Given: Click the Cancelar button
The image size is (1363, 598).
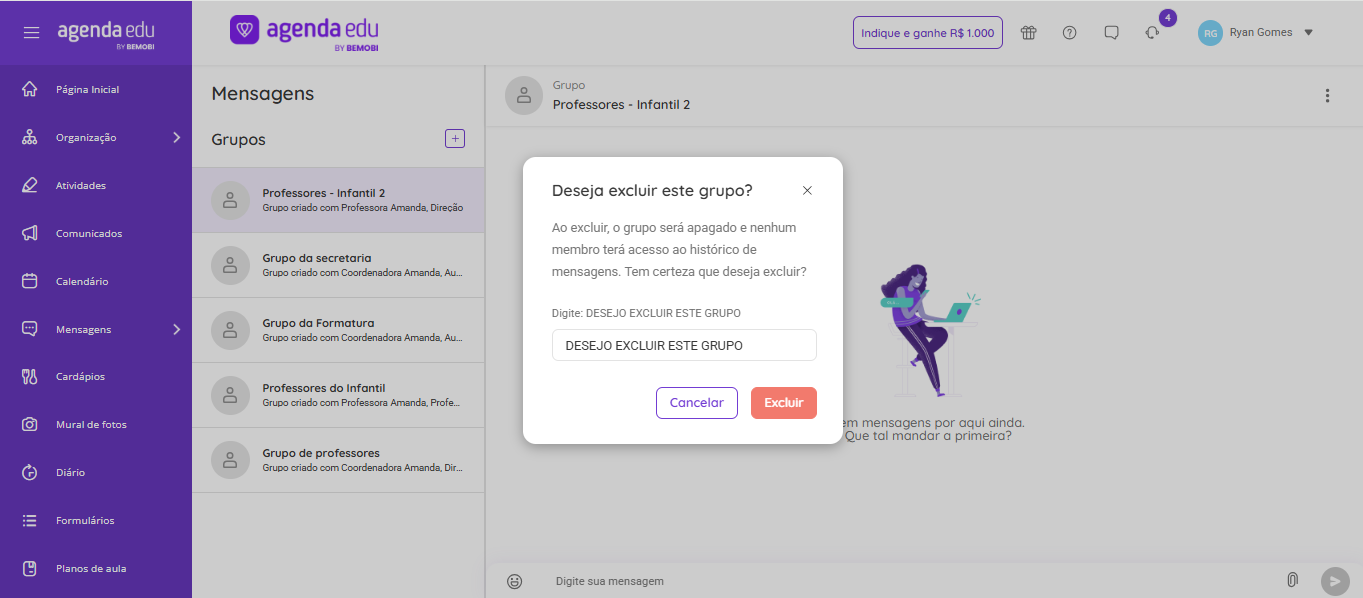Looking at the screenshot, I should click(x=697, y=402).
